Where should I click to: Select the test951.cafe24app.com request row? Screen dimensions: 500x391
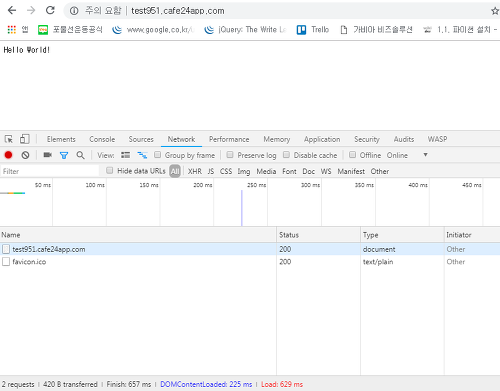pos(250,249)
